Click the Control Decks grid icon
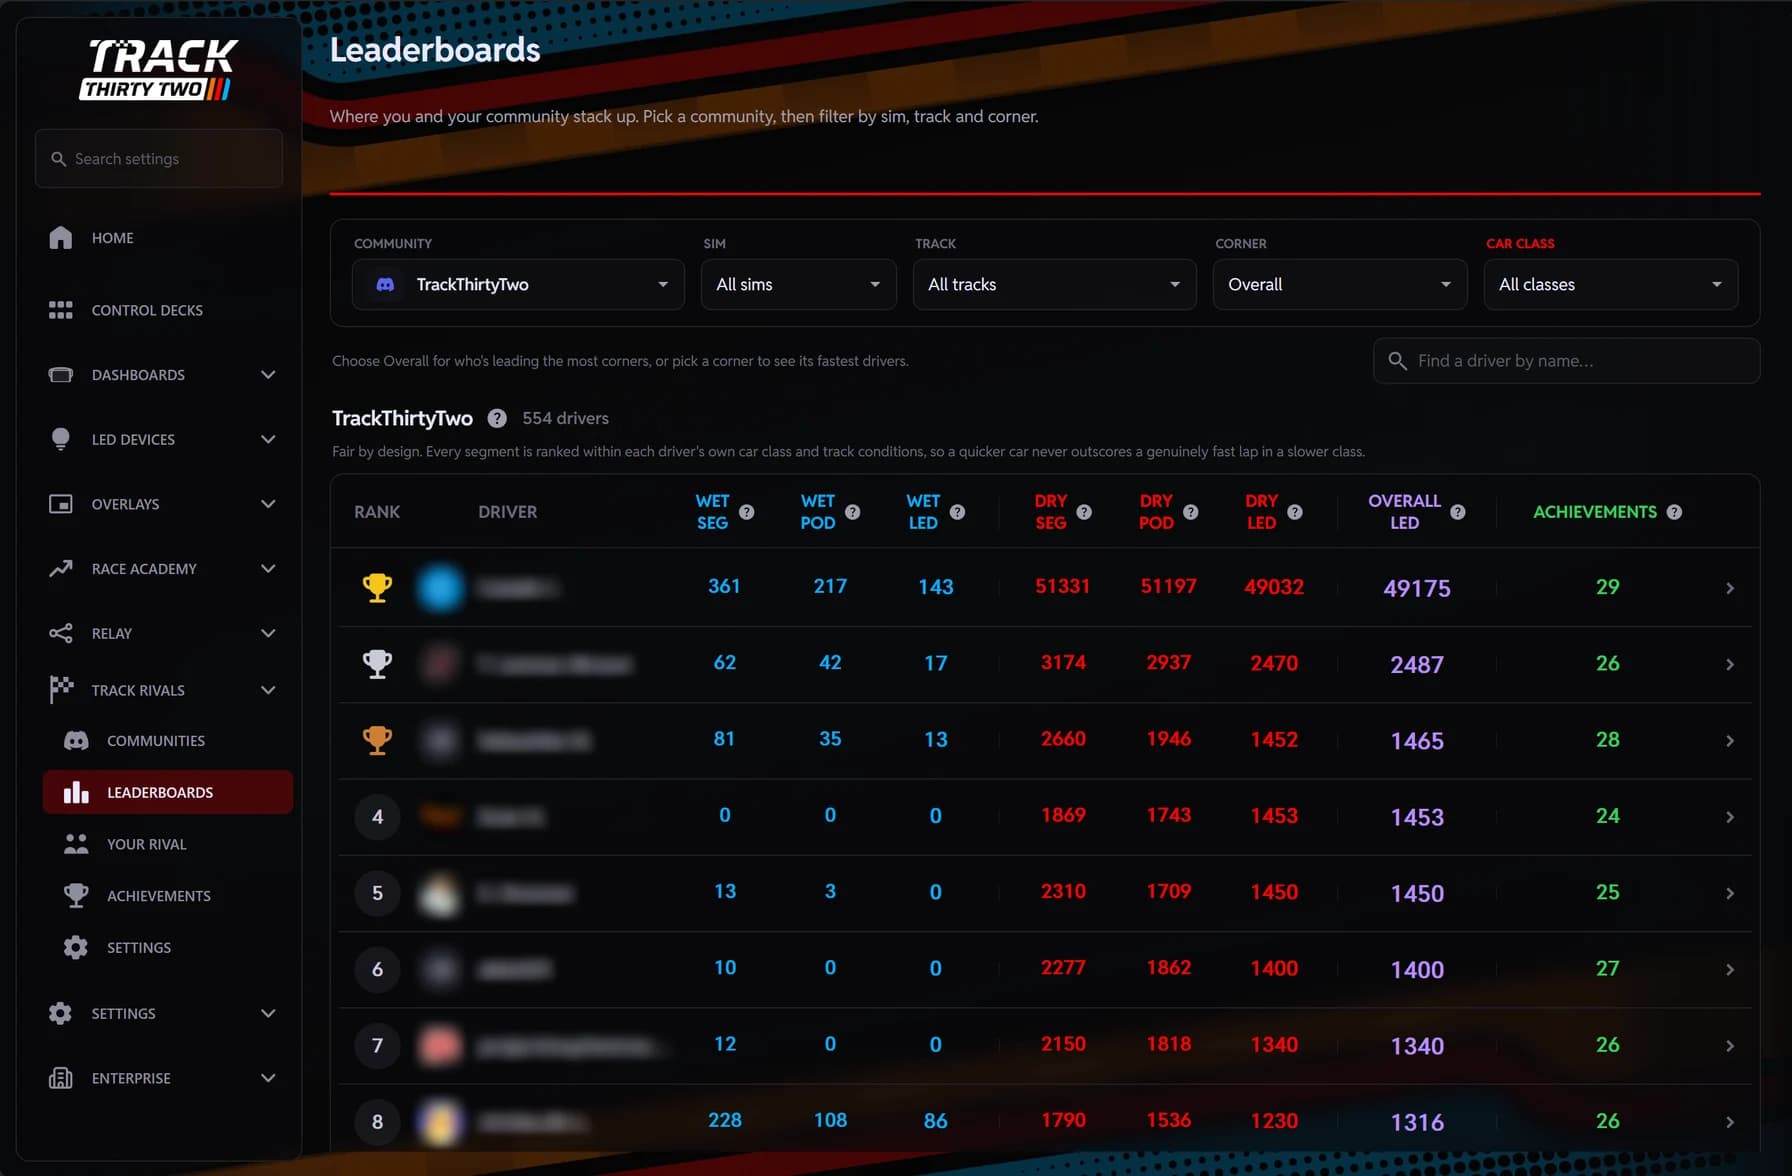Image resolution: width=1792 pixels, height=1176 pixels. (61, 310)
